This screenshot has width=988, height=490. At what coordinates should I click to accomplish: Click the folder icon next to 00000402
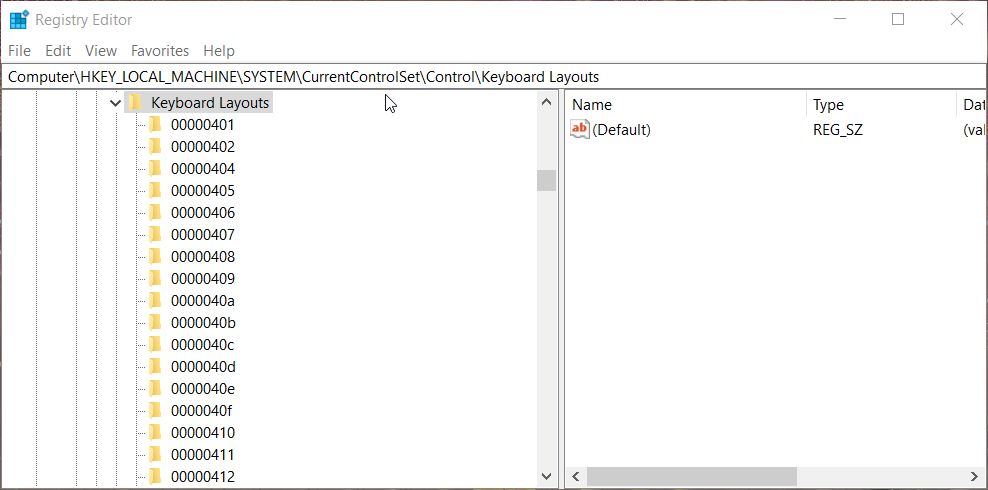point(155,147)
